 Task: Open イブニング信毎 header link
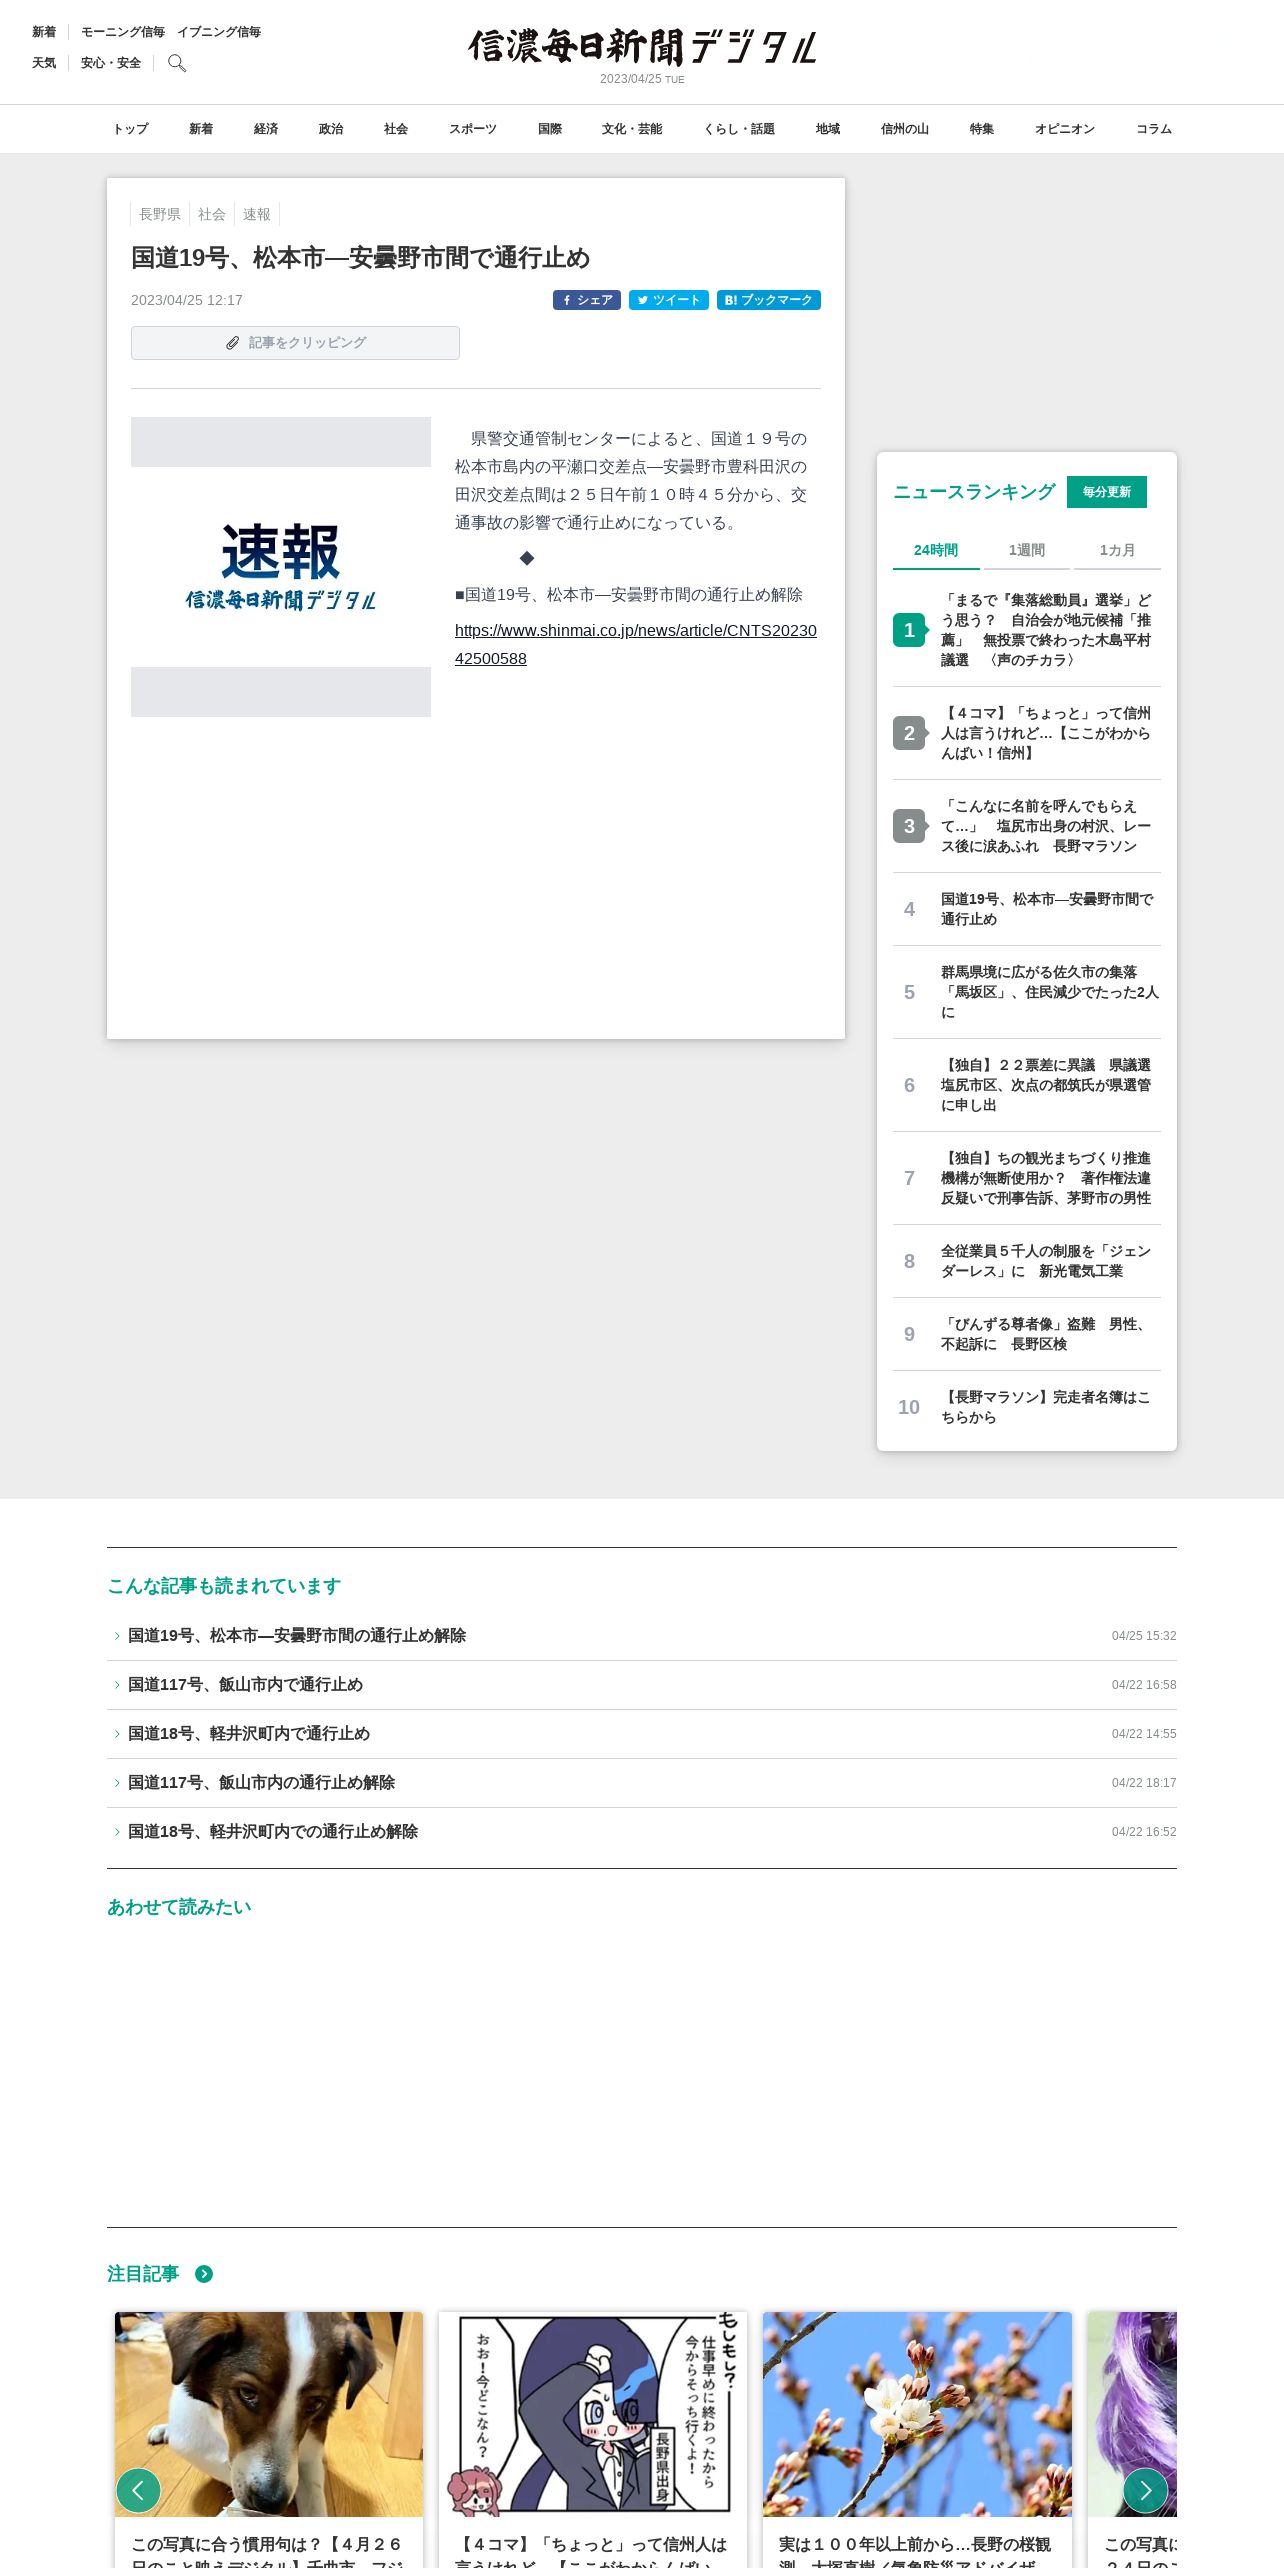[x=219, y=32]
